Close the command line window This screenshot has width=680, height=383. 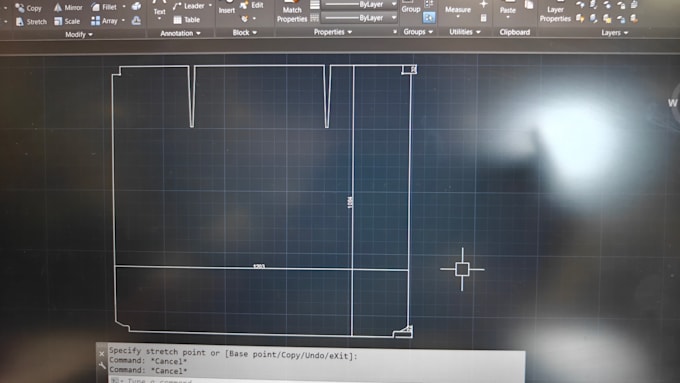(x=101, y=354)
